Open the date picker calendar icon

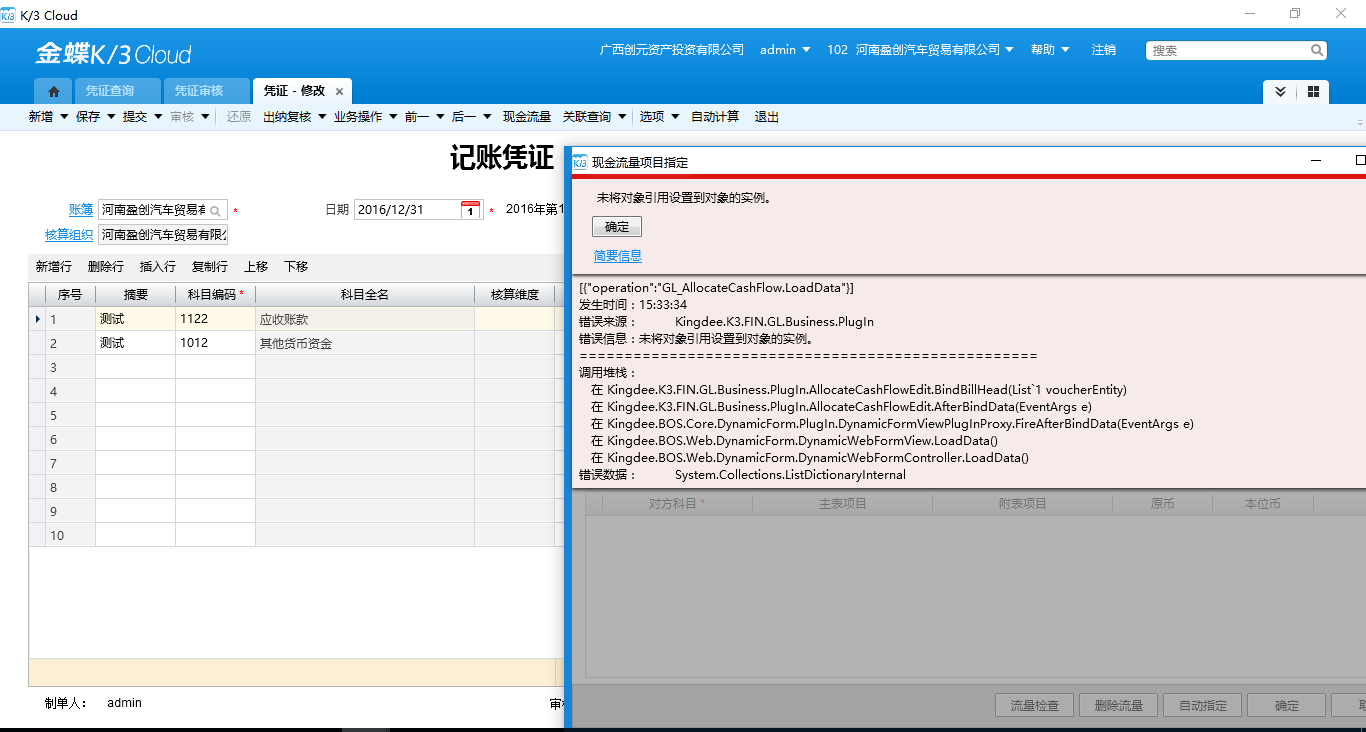(470, 210)
